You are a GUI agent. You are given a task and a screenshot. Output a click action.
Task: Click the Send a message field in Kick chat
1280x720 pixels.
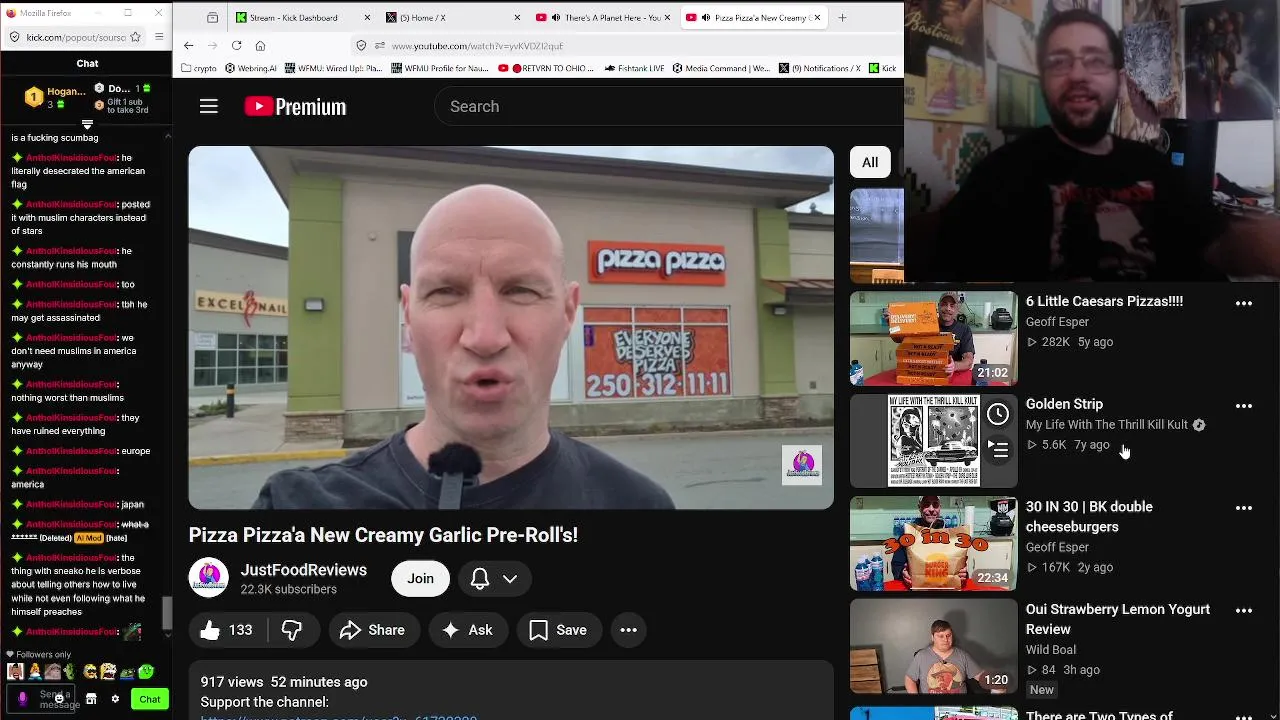tap(42, 699)
